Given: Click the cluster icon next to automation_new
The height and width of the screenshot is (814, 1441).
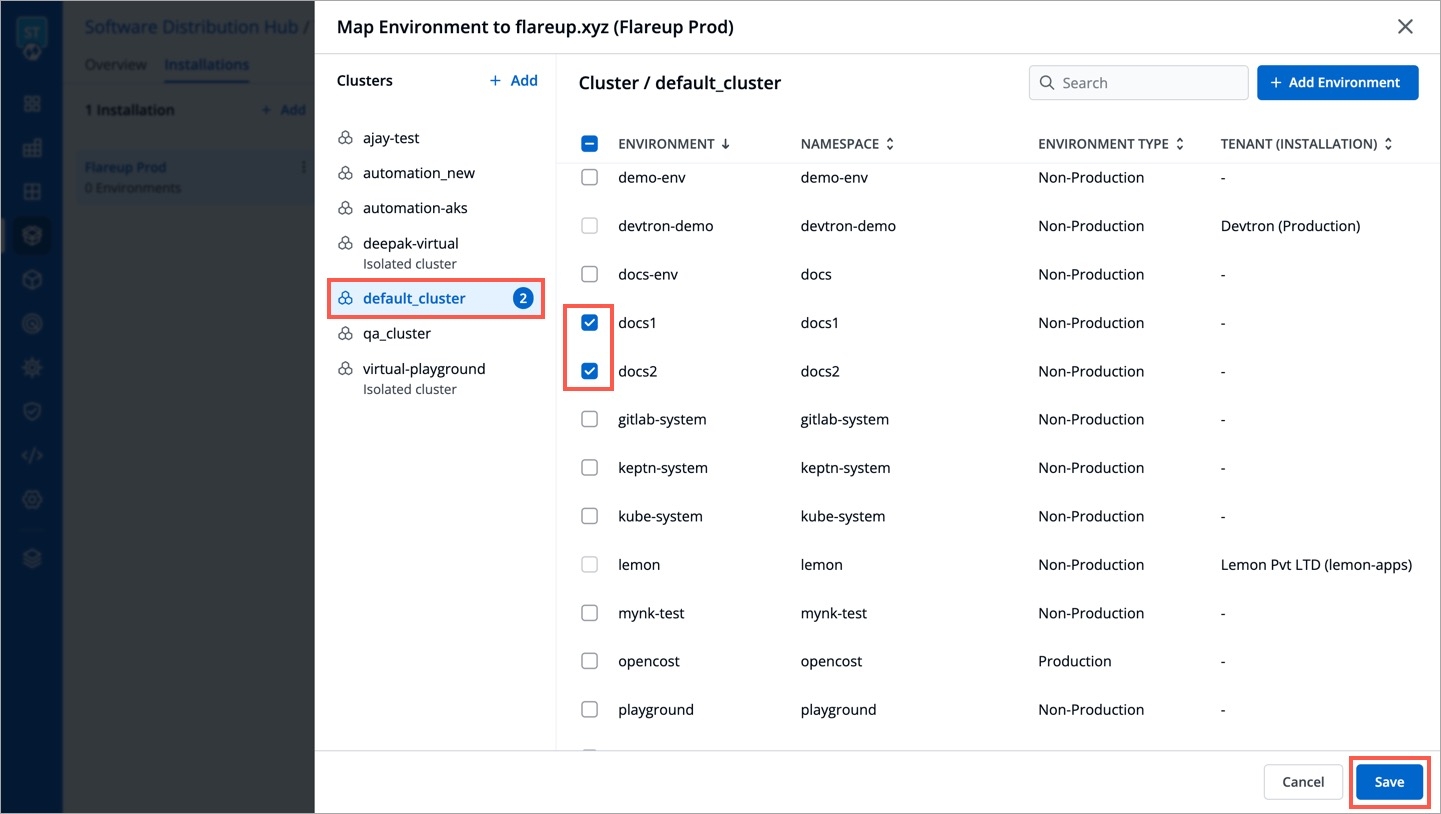Looking at the screenshot, I should [345, 173].
